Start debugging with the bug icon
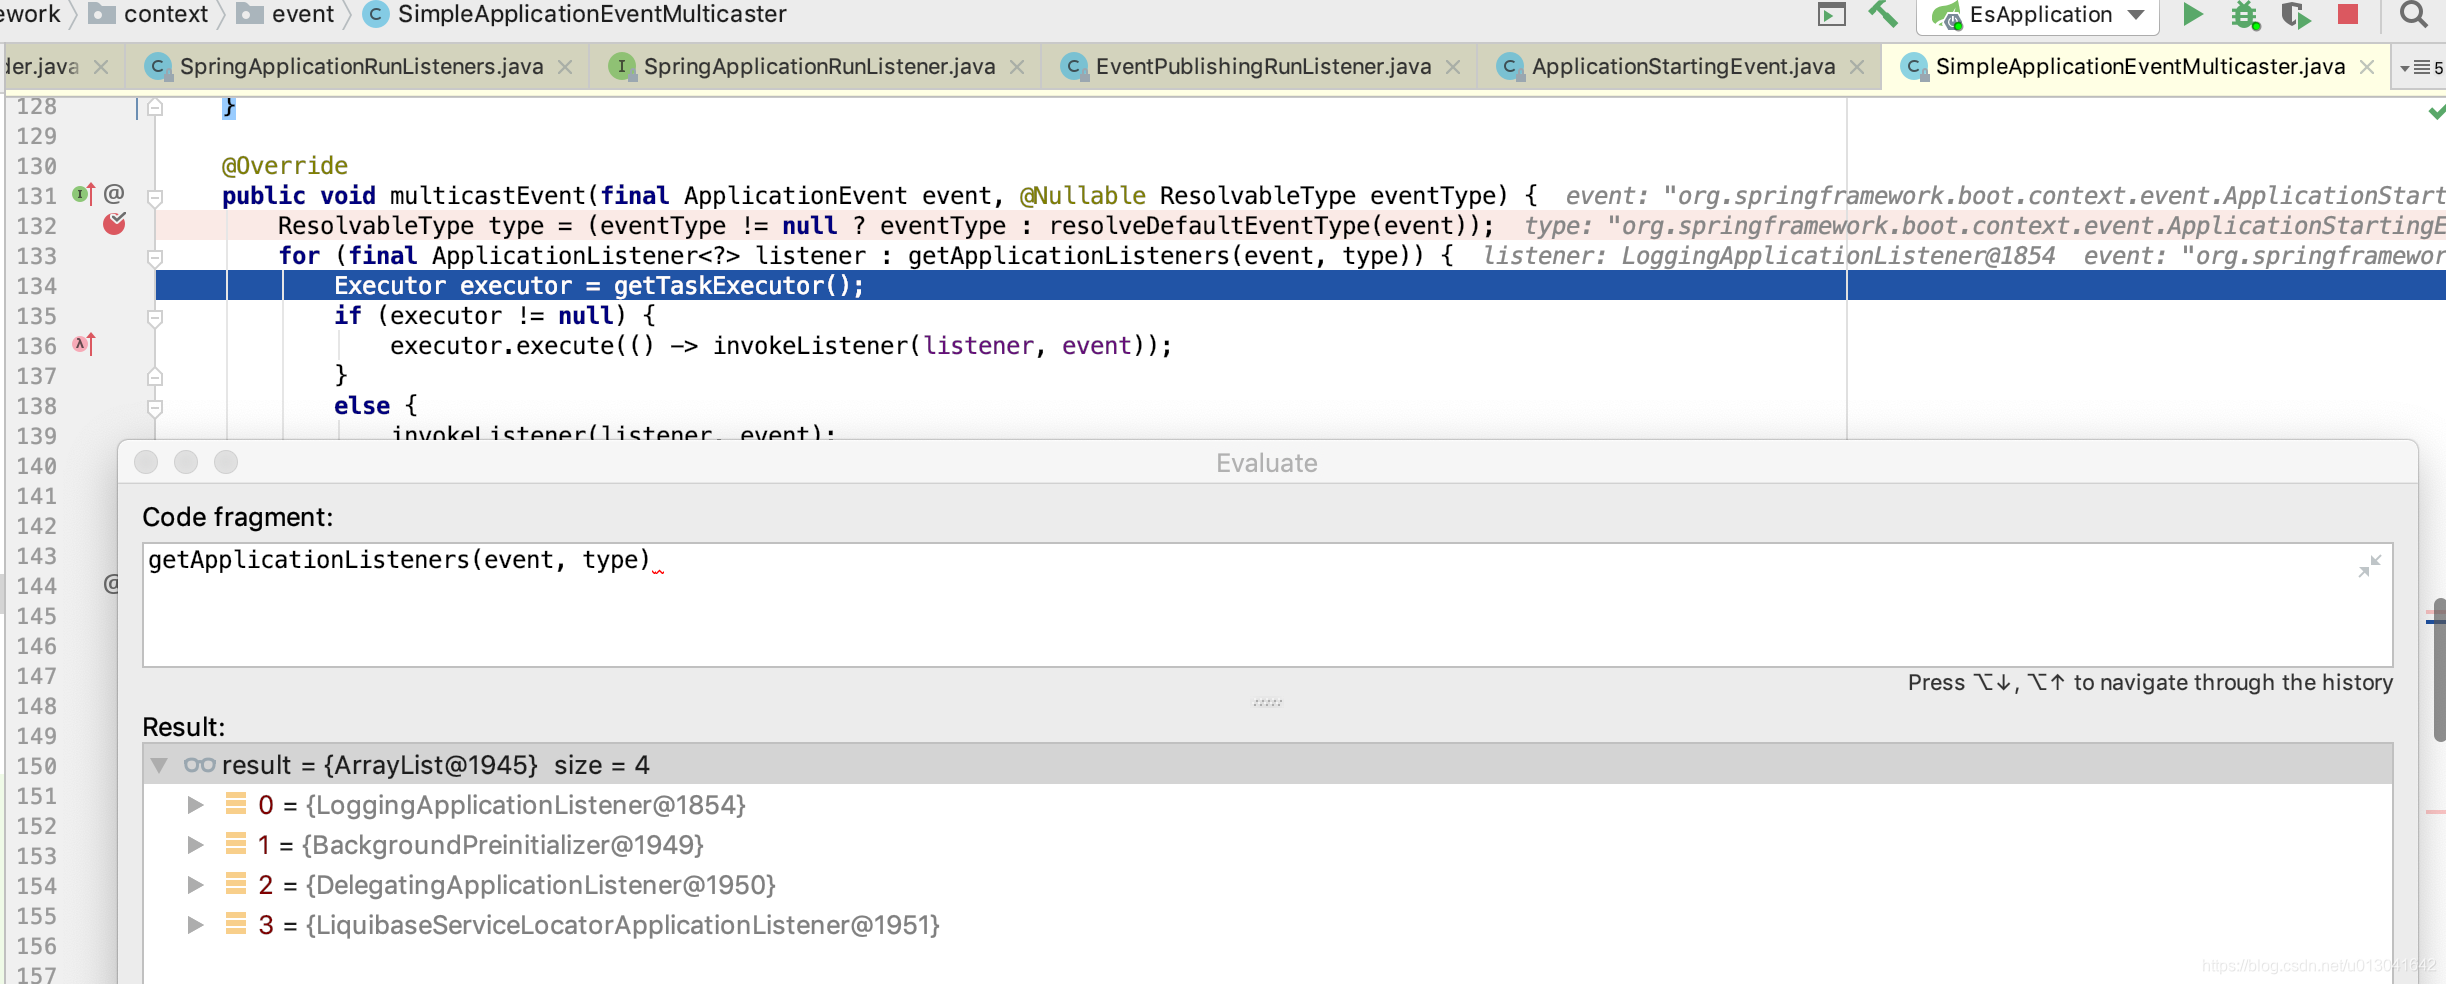This screenshot has width=2446, height=984. pos(2245,15)
